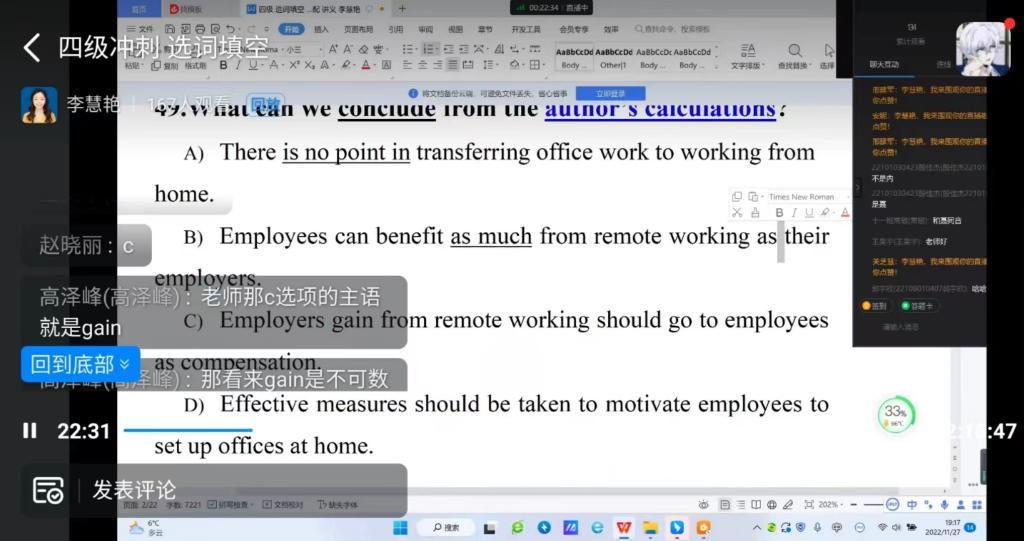Image resolution: width=1024 pixels, height=541 pixels.
Task: Pause the video playback
Action: (30, 431)
